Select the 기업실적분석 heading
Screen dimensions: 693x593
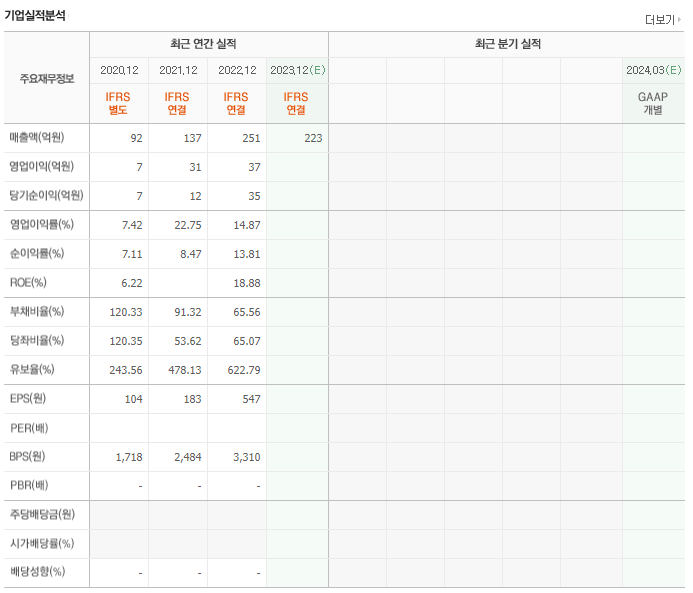pyautogui.click(x=35, y=15)
